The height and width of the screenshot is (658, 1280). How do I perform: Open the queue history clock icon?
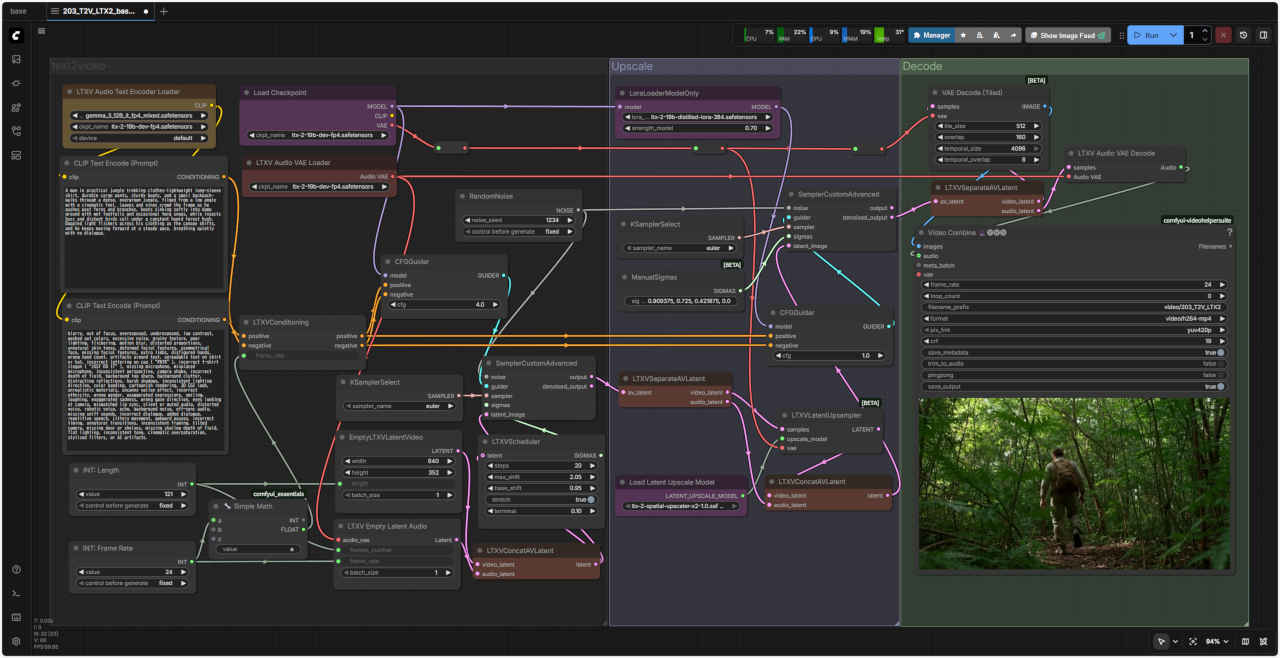(1244, 35)
